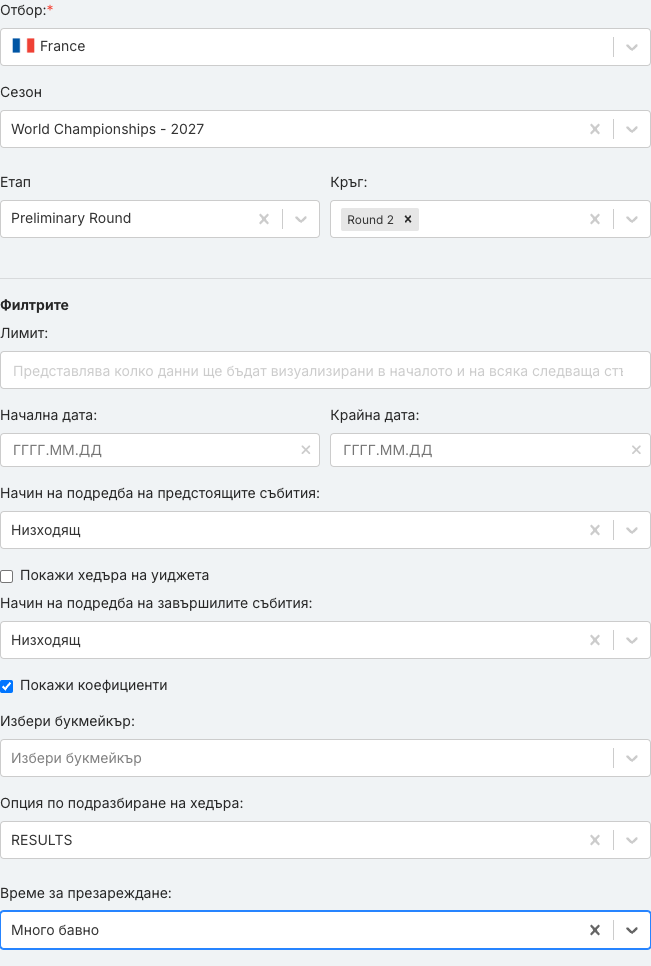Click the Покажи коефициенти label
Image resolution: width=651 pixels, height=966 pixels.
click(94, 685)
